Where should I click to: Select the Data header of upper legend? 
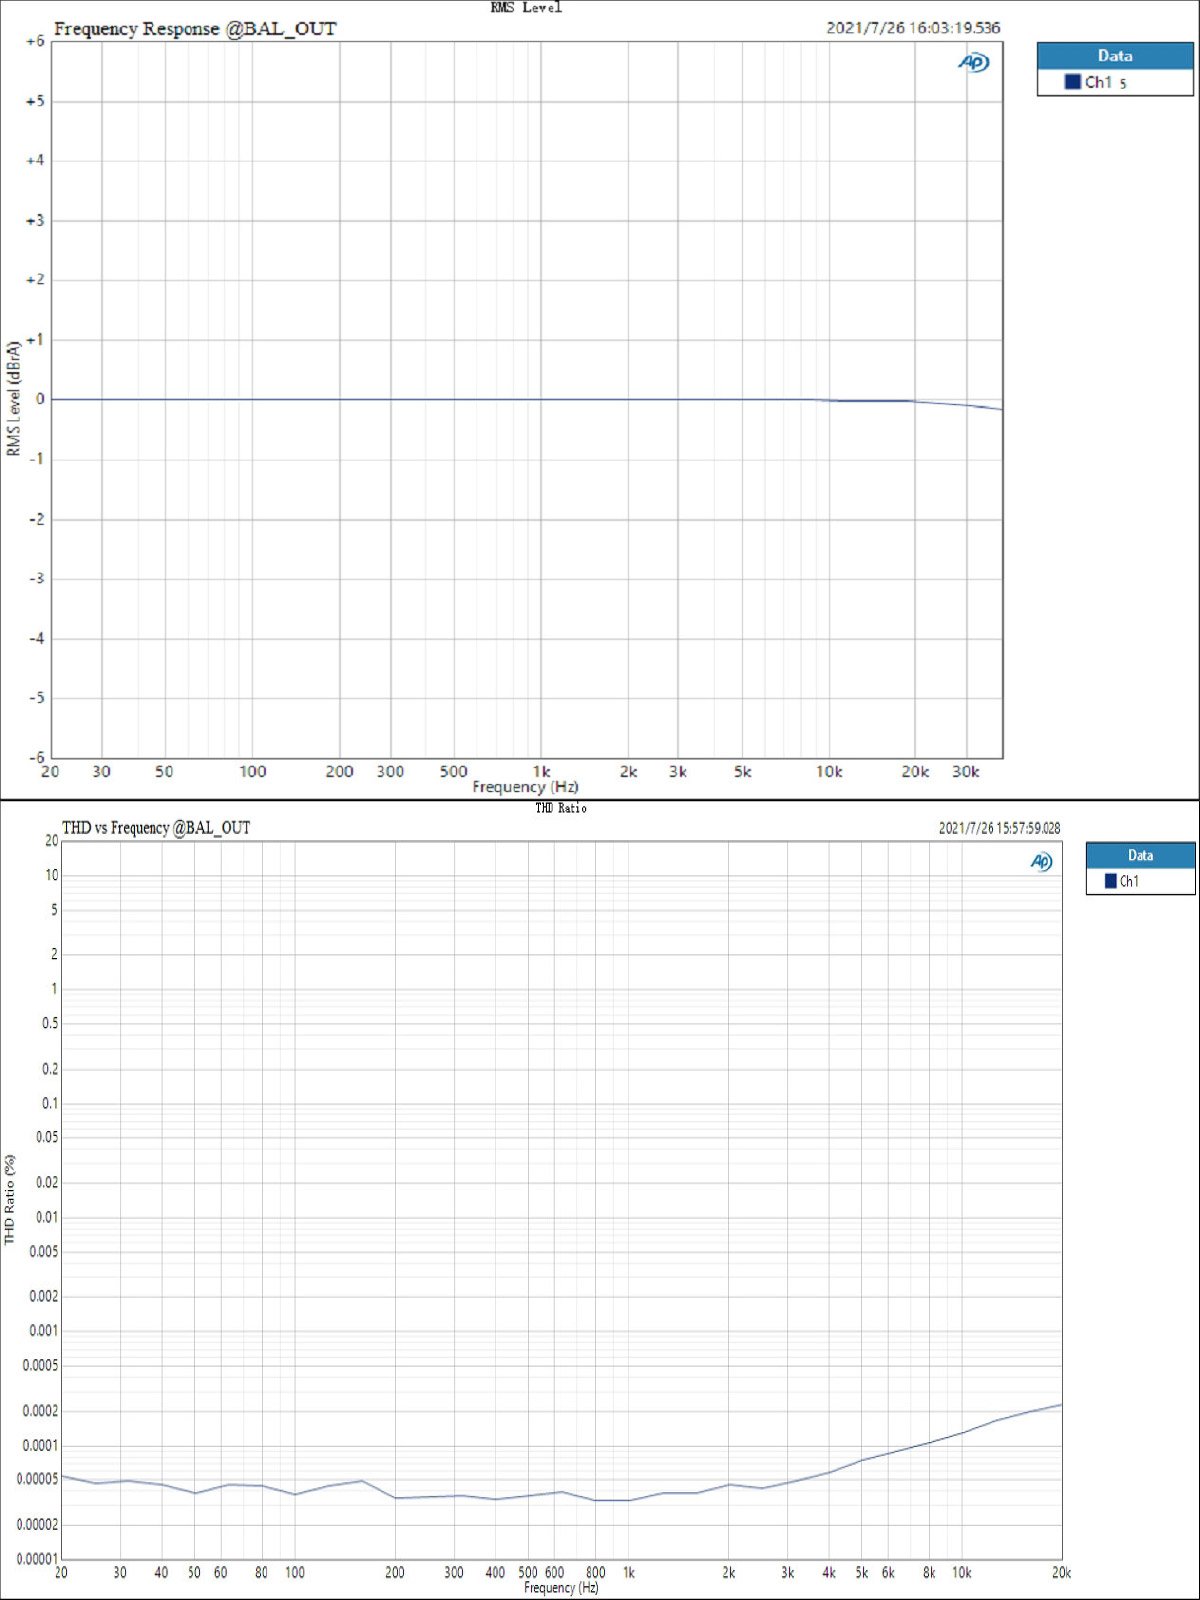tap(1114, 56)
